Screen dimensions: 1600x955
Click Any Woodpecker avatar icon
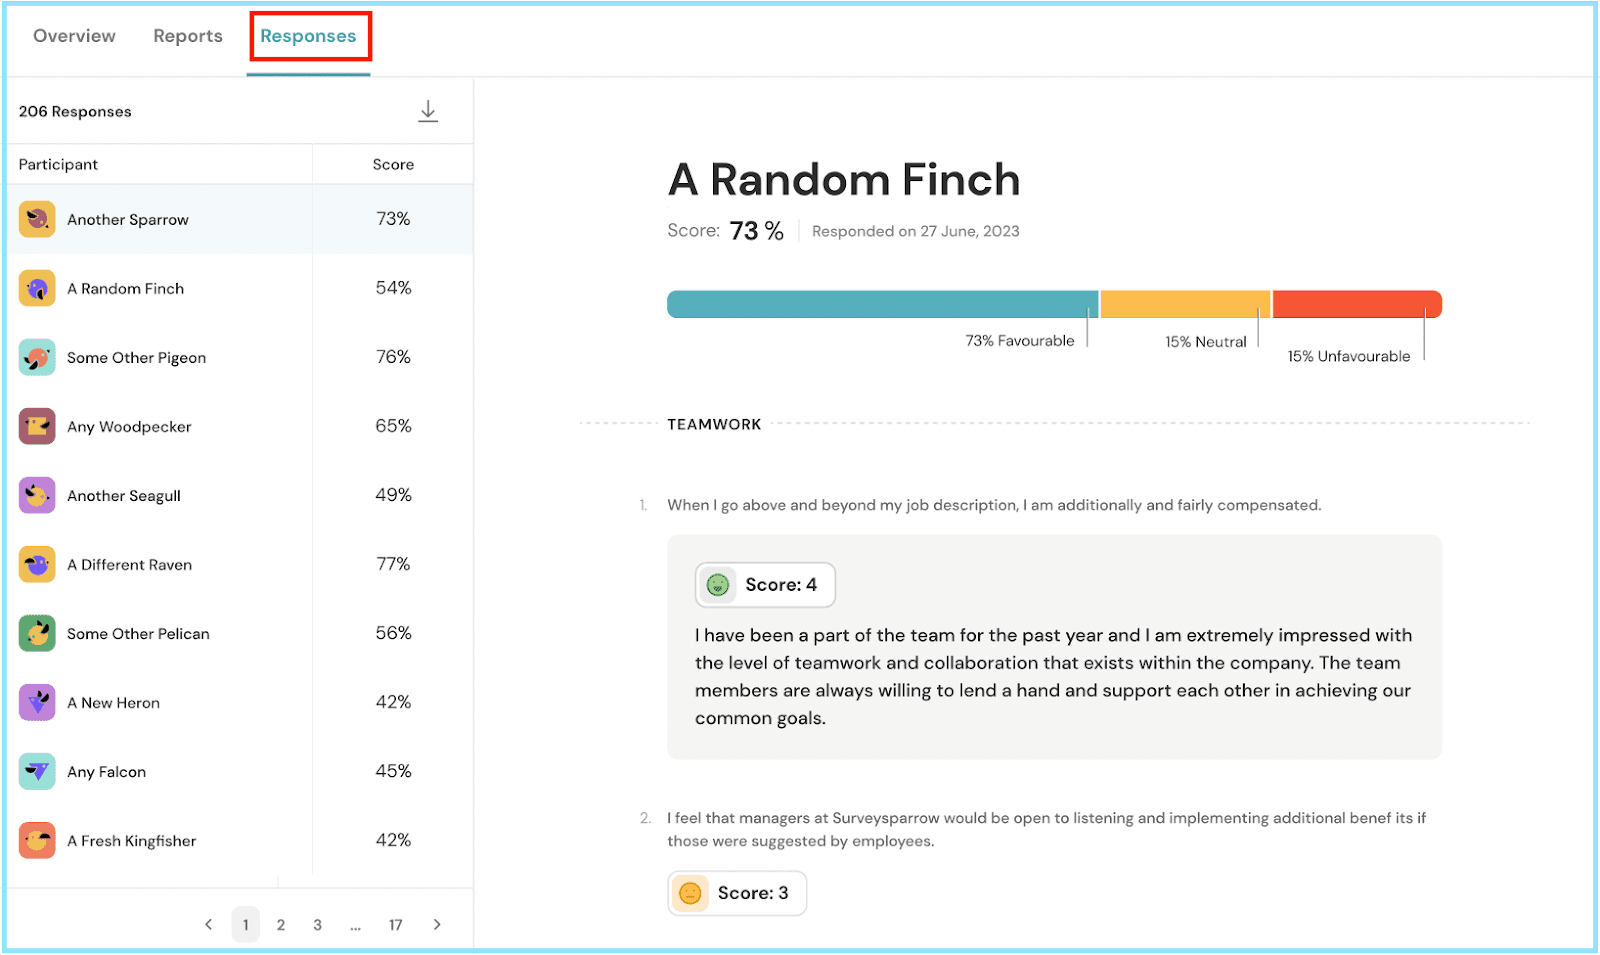pos(37,426)
